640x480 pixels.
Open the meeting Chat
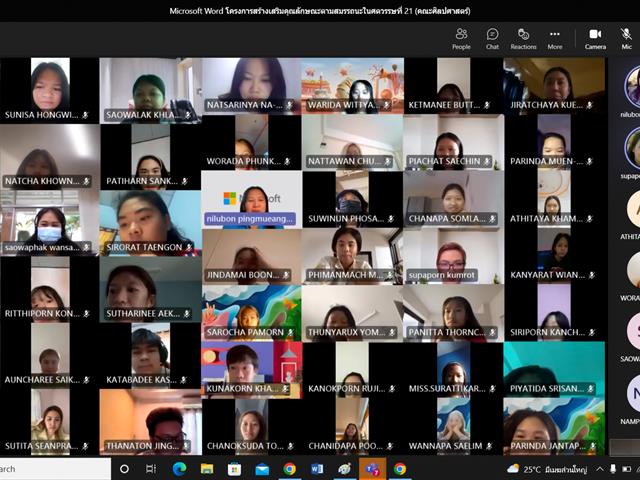tap(492, 39)
